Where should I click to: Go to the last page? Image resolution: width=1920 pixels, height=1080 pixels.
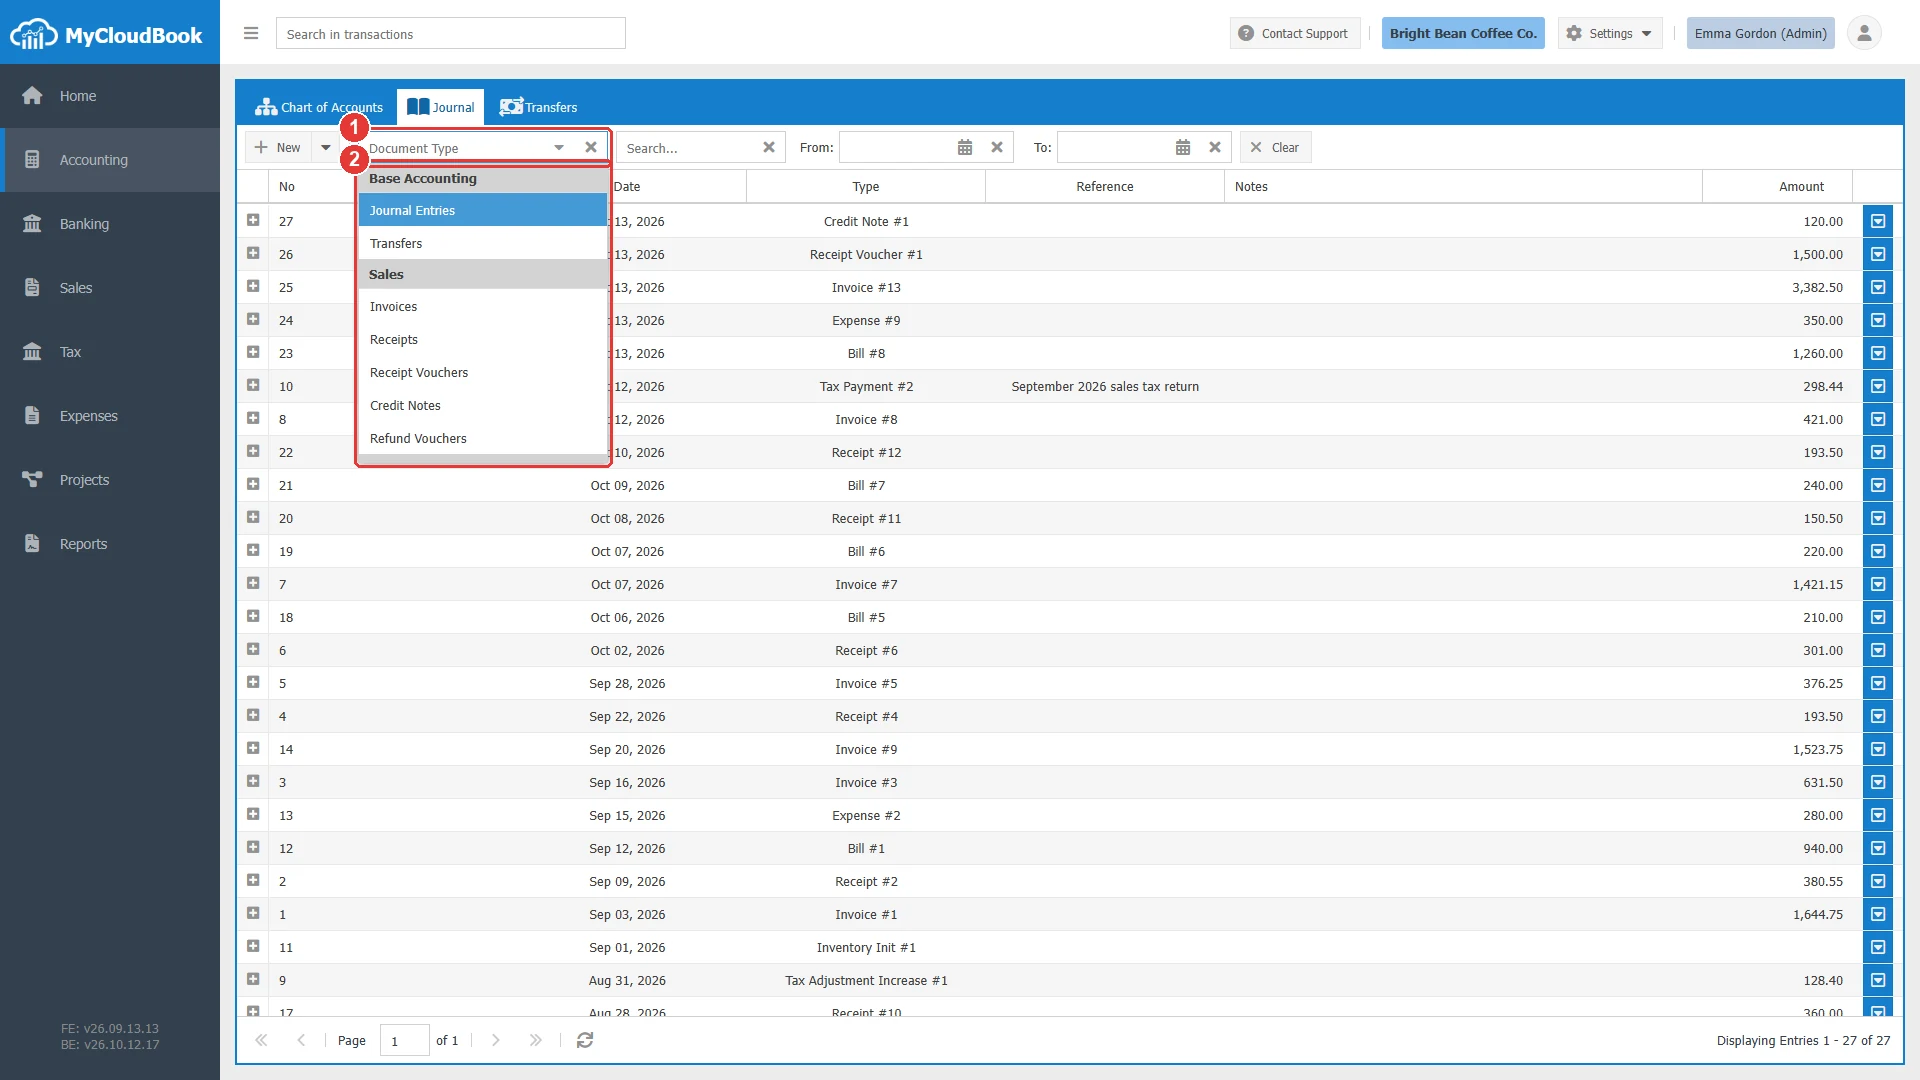pos(536,1040)
